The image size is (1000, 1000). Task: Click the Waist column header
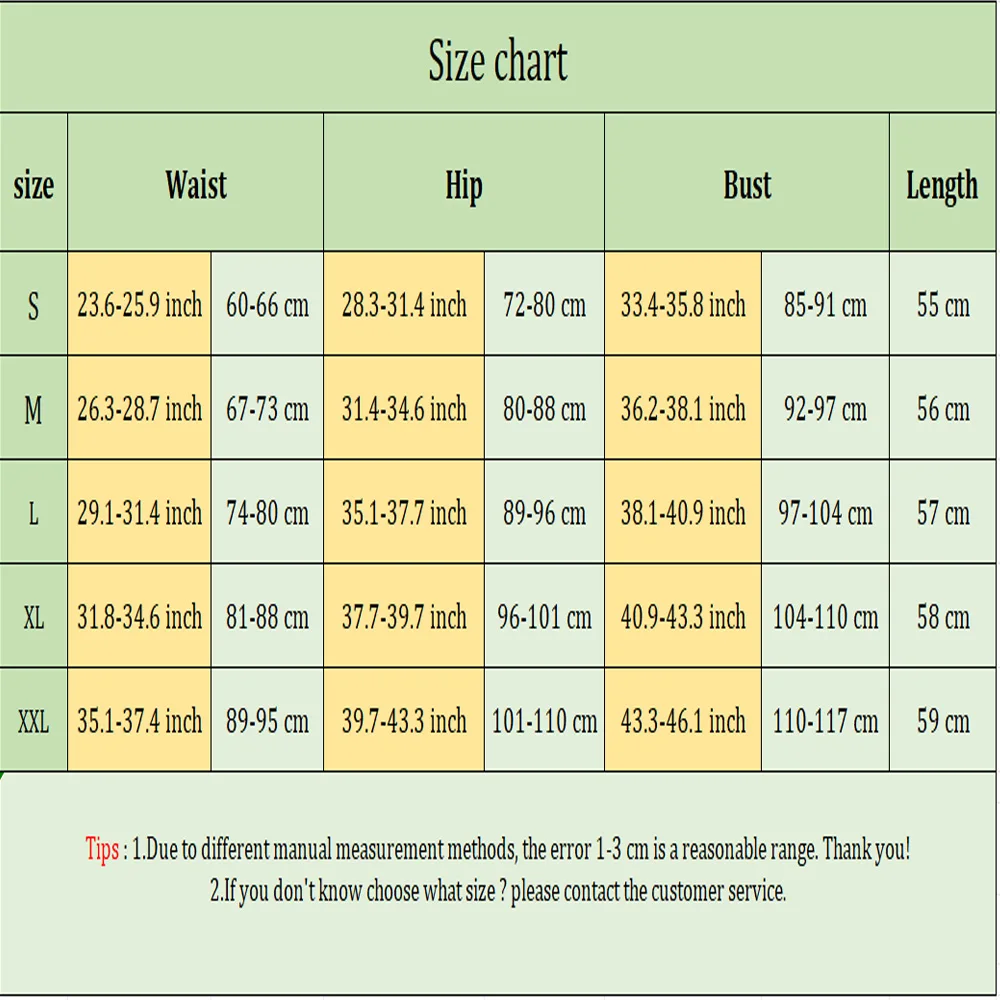point(196,185)
